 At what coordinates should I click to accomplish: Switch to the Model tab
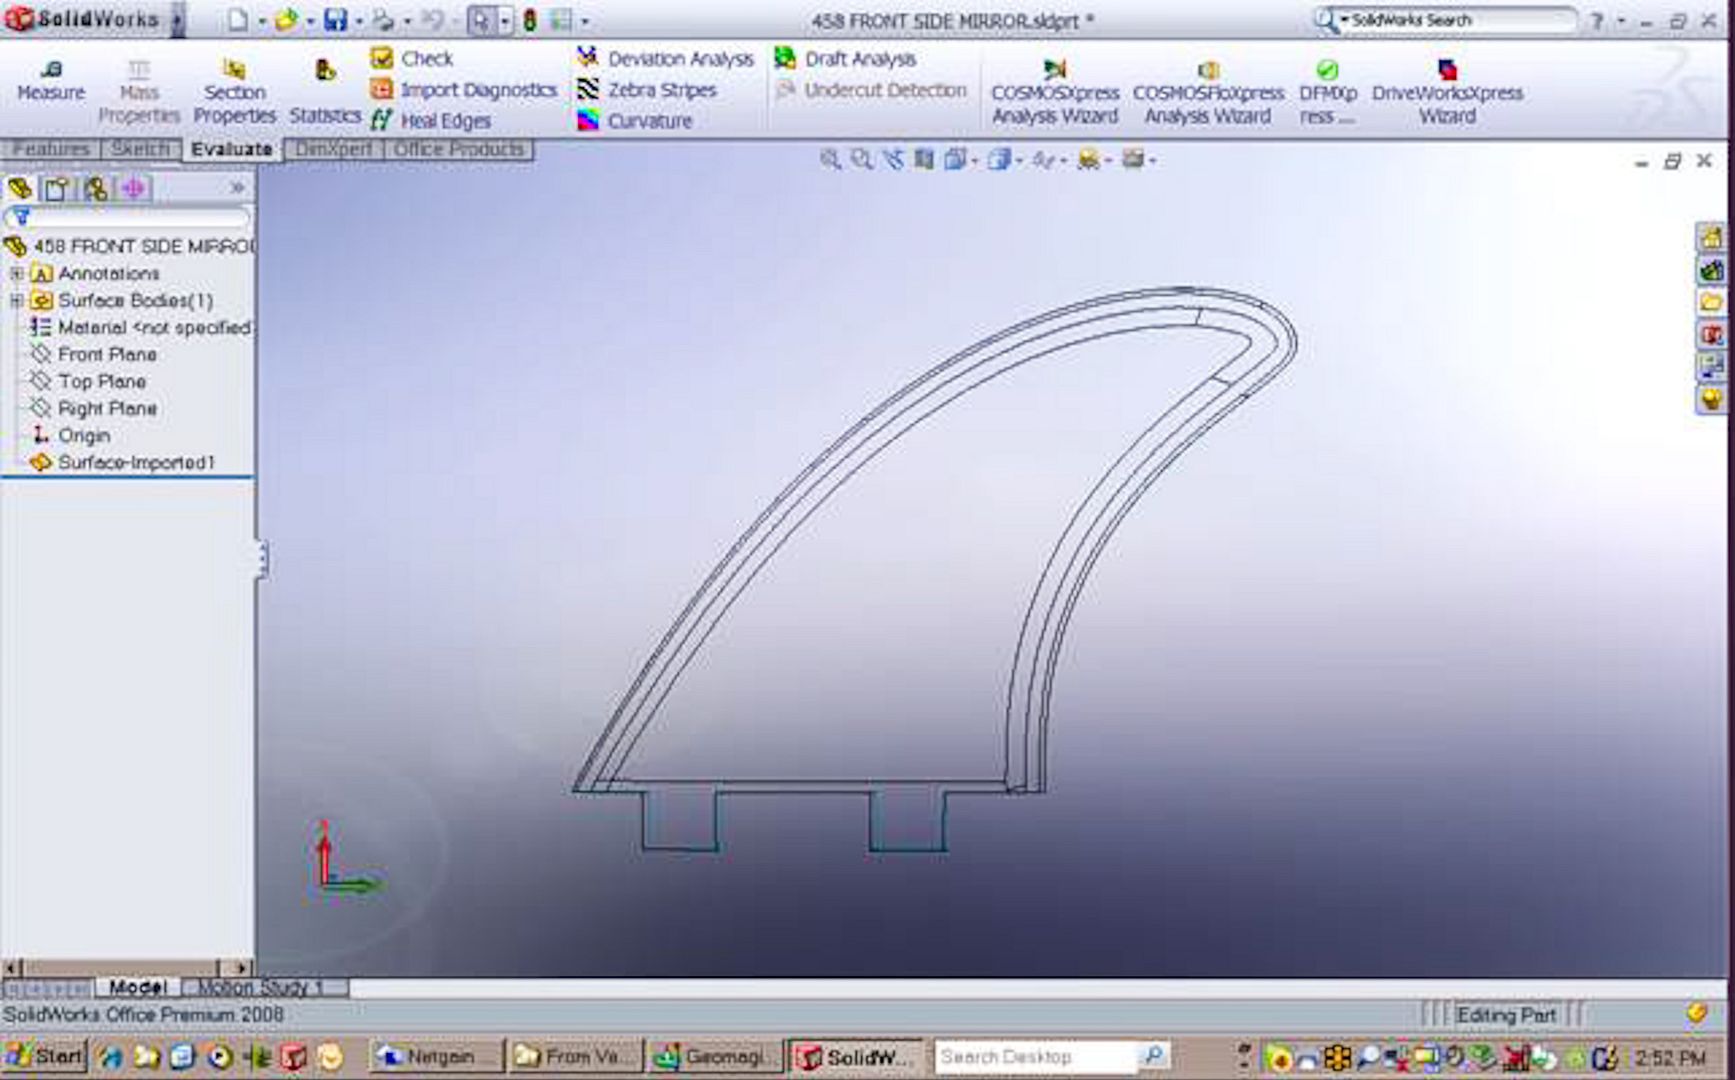(137, 987)
